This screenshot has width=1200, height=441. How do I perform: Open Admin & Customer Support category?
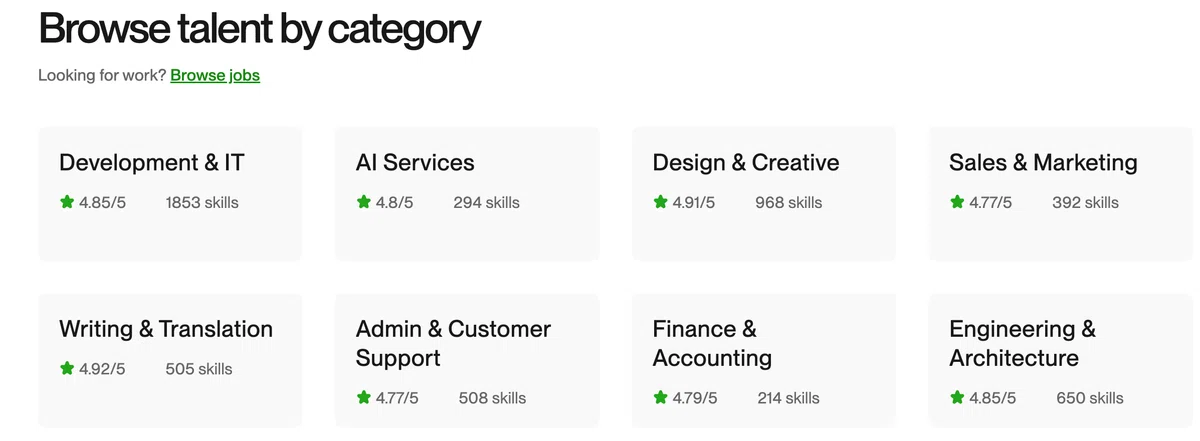(x=467, y=360)
